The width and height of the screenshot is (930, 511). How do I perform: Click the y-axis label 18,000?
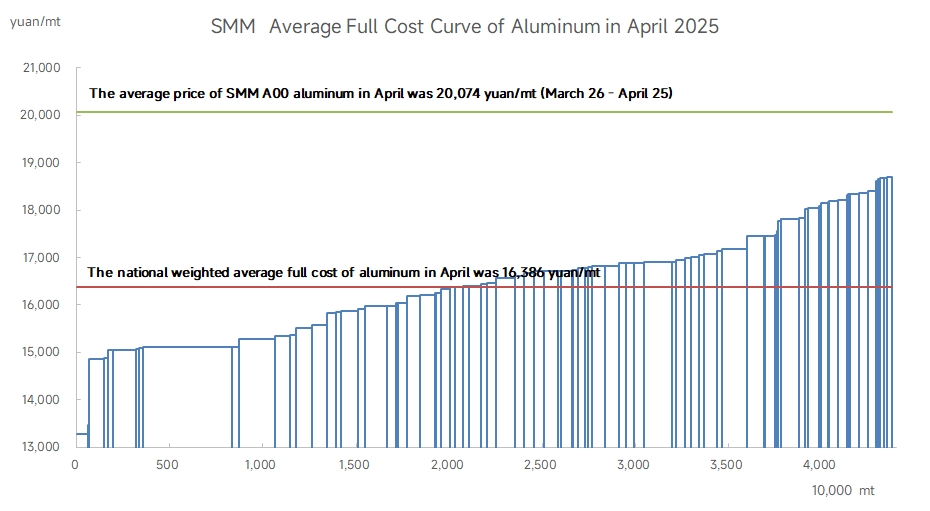[42, 210]
